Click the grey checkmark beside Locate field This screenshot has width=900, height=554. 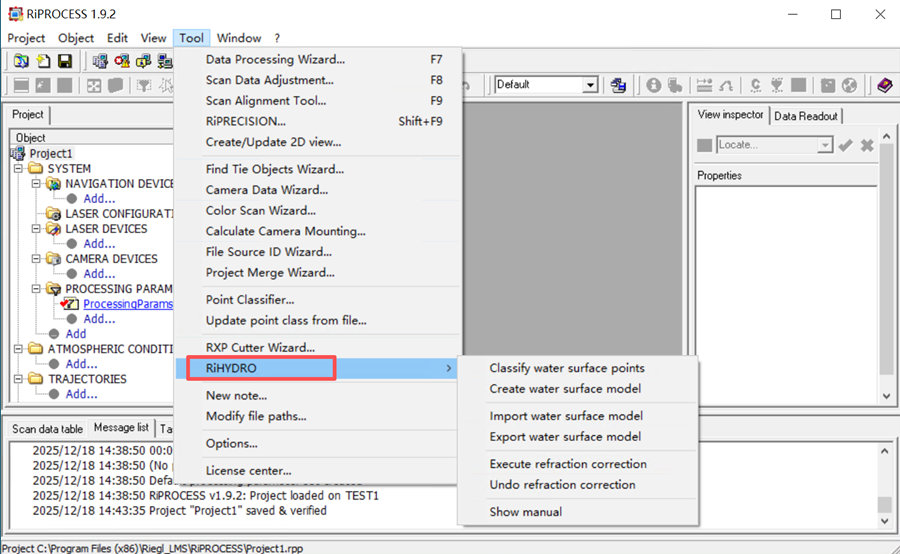pos(845,145)
